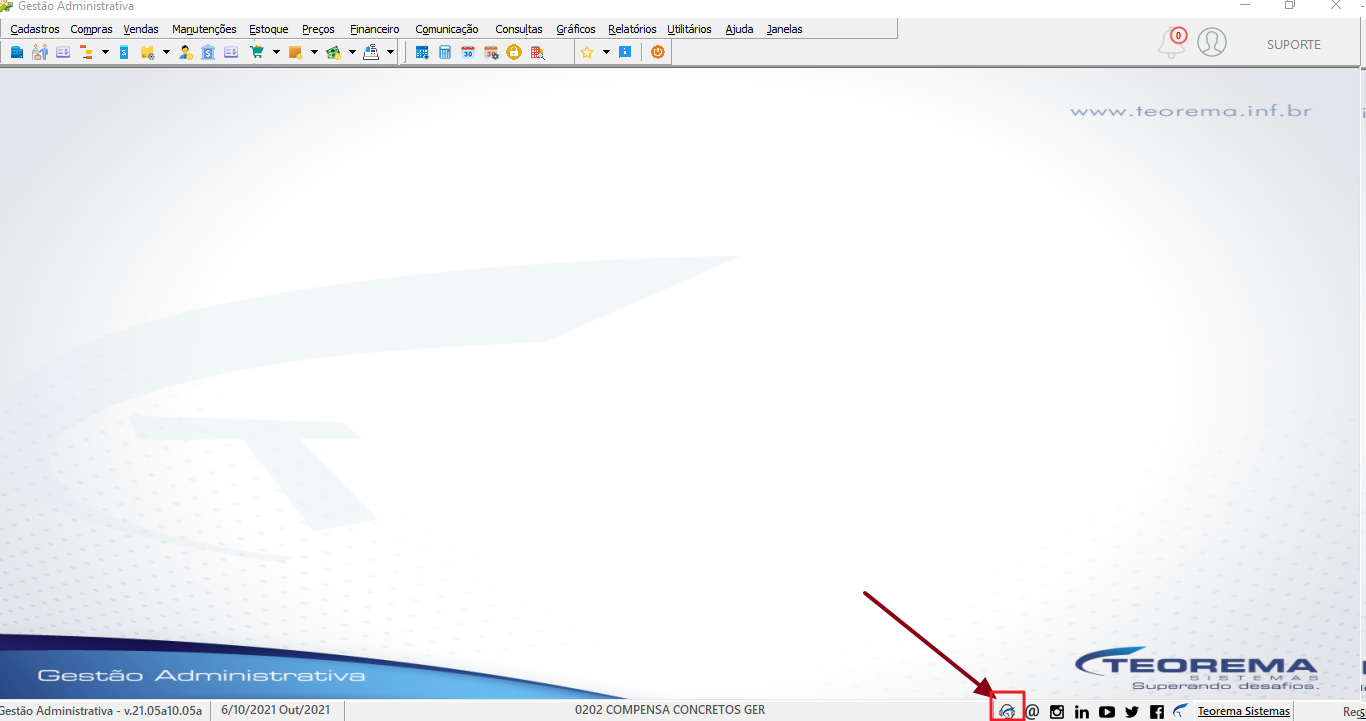Expand dropdown arrow beside orange box icon
This screenshot has height=721, width=1366.
pos(314,52)
